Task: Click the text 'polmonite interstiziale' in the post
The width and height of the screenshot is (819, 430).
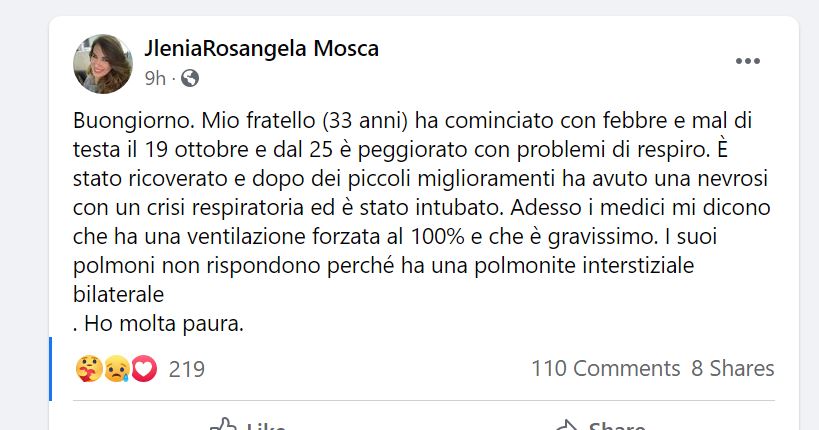Action: click(x=584, y=265)
